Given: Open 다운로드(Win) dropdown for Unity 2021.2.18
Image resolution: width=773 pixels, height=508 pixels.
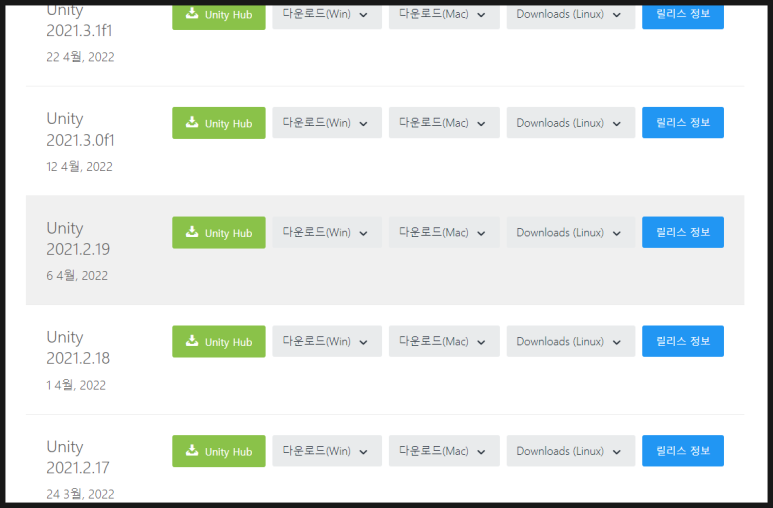Looking at the screenshot, I should pos(327,341).
